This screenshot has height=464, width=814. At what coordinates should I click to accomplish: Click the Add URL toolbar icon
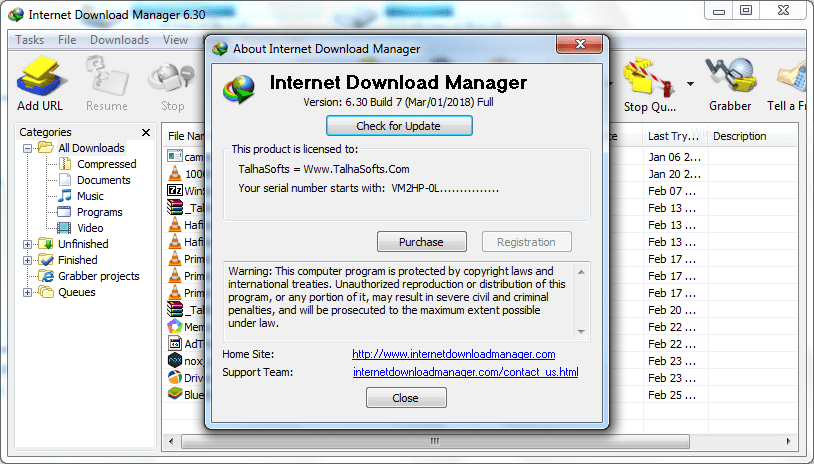pos(40,78)
